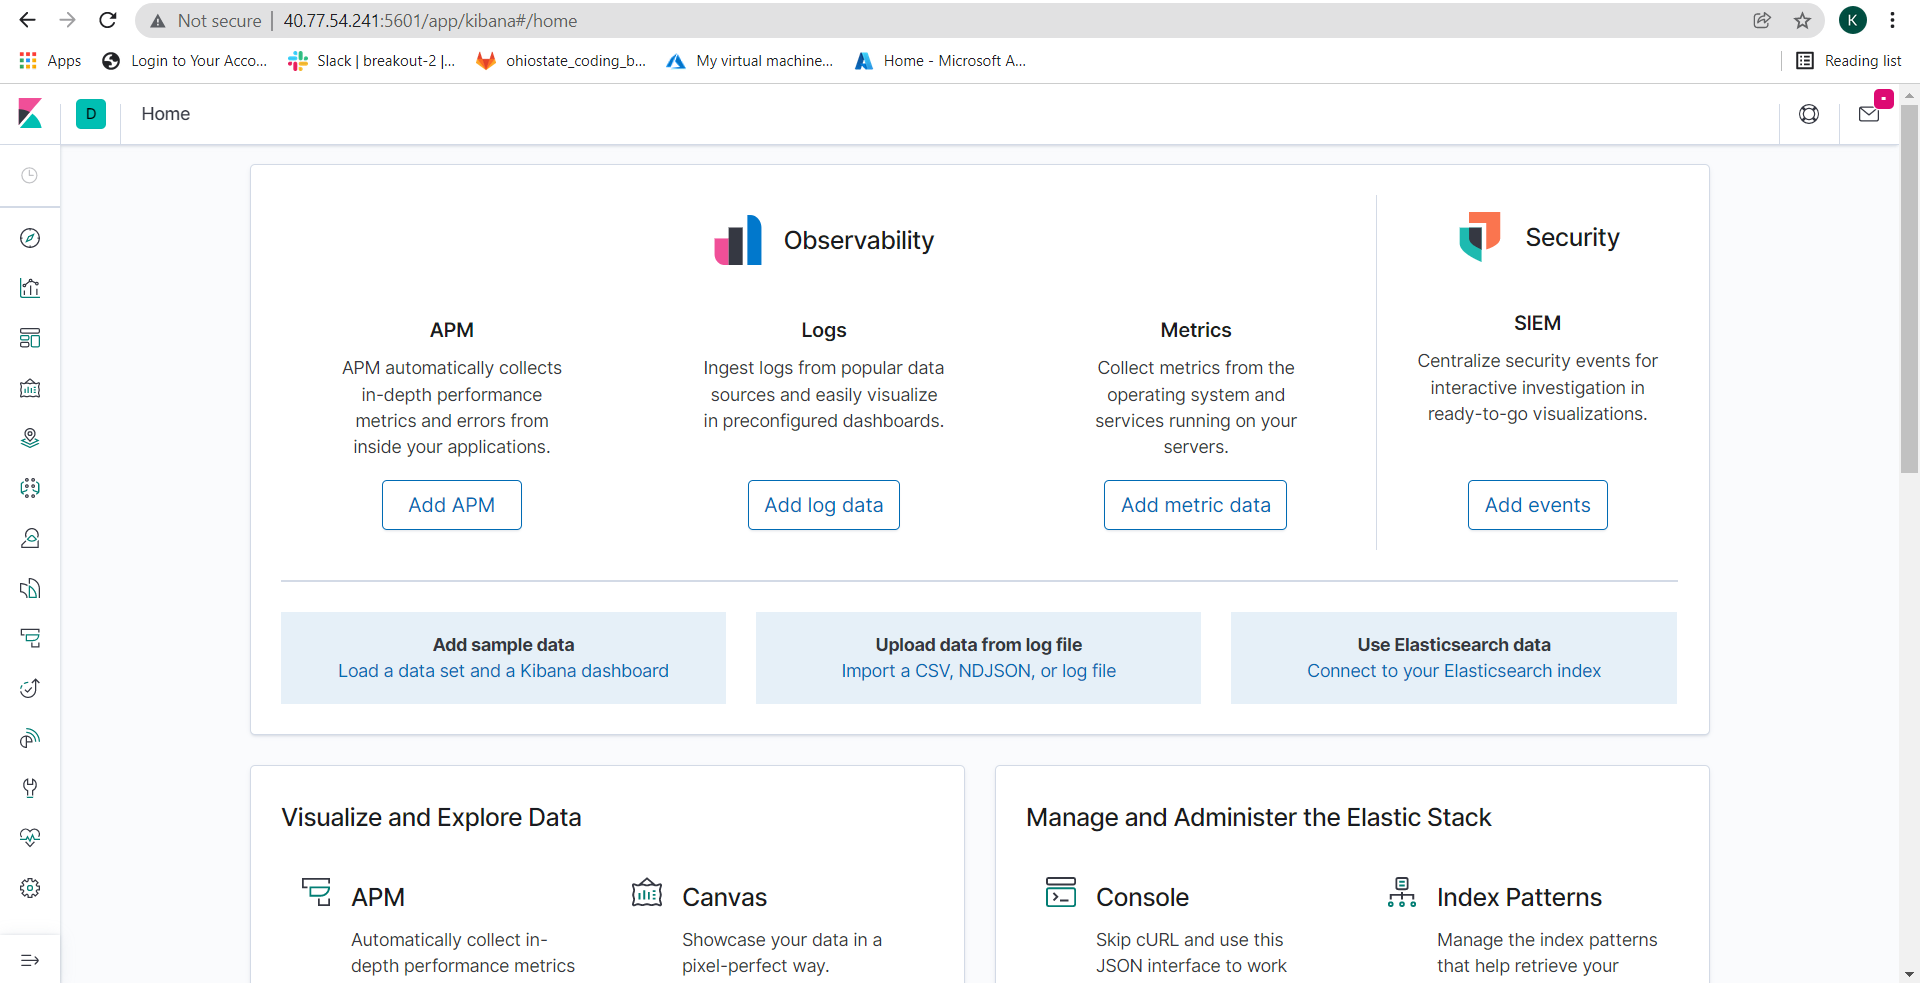1920x983 pixels.
Task: Show recently viewed items clock icon
Action: 30,176
